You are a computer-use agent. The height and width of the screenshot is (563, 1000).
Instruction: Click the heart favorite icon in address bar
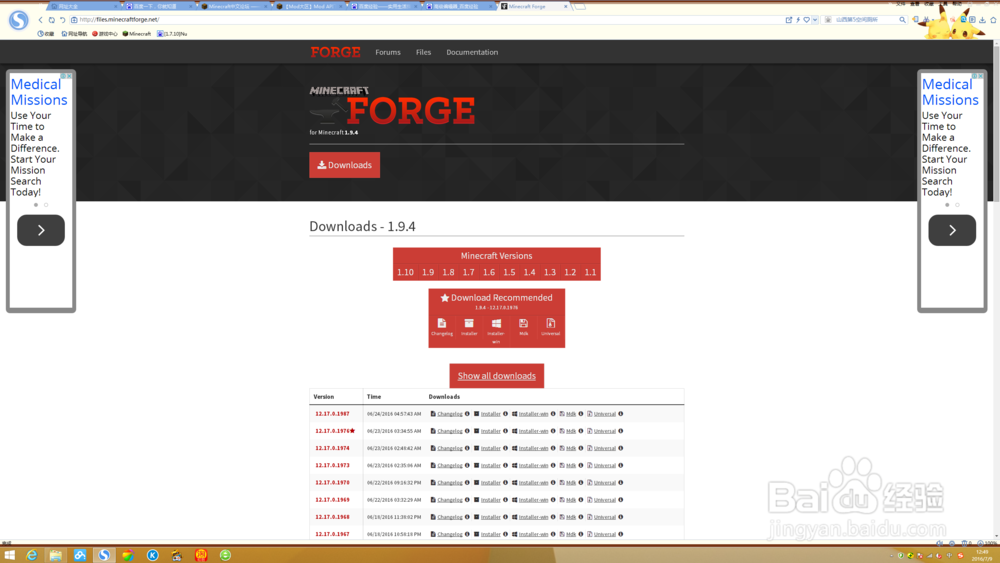click(806, 20)
